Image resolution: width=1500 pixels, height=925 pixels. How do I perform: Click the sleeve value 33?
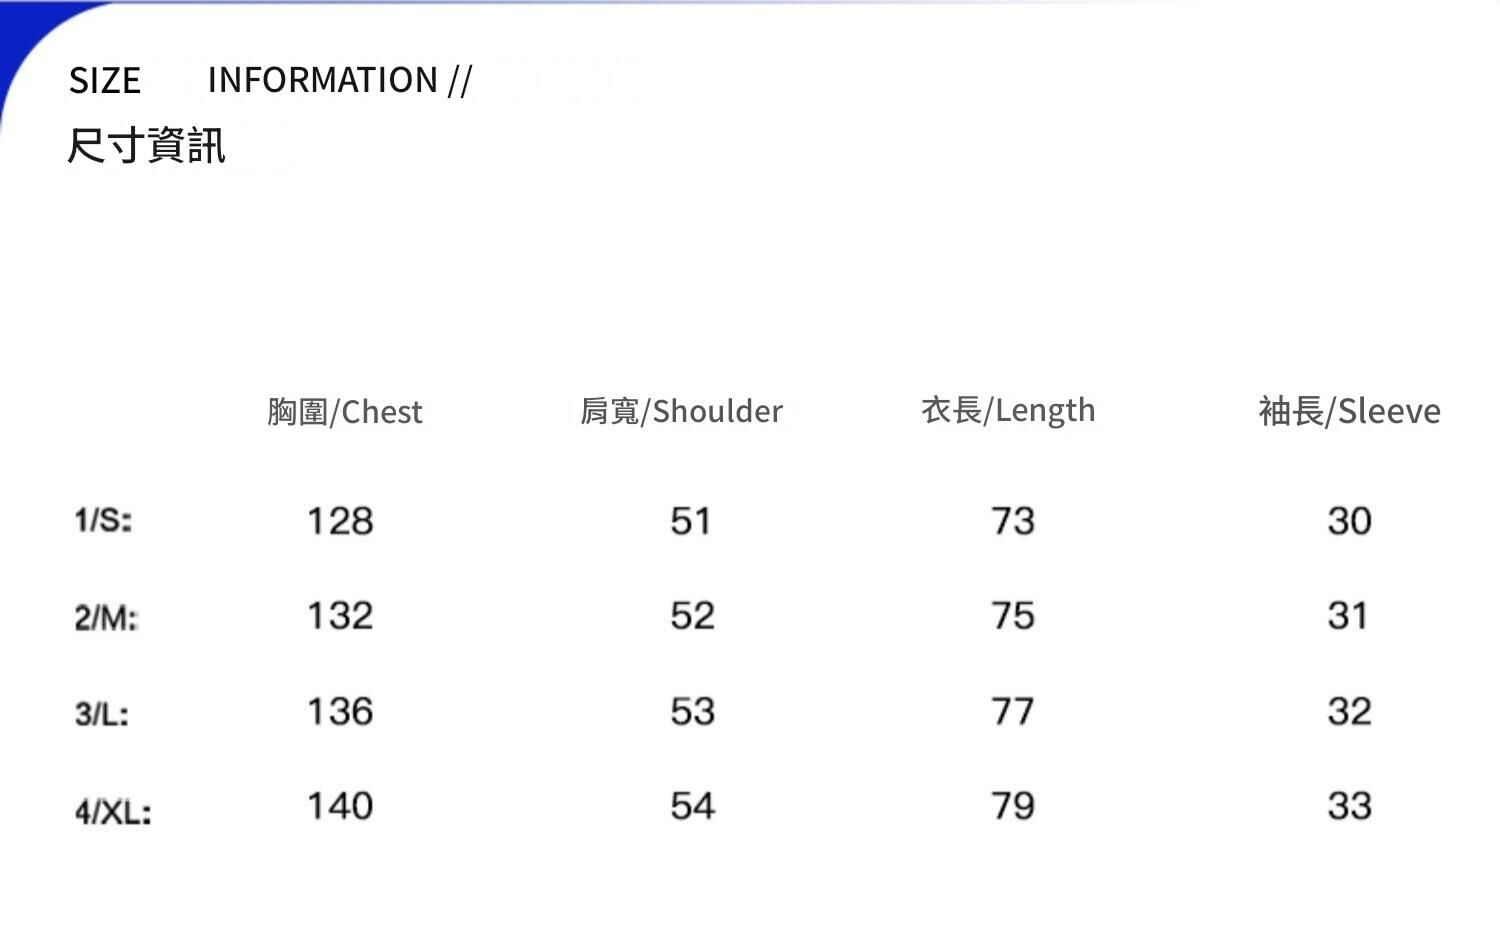1349,806
